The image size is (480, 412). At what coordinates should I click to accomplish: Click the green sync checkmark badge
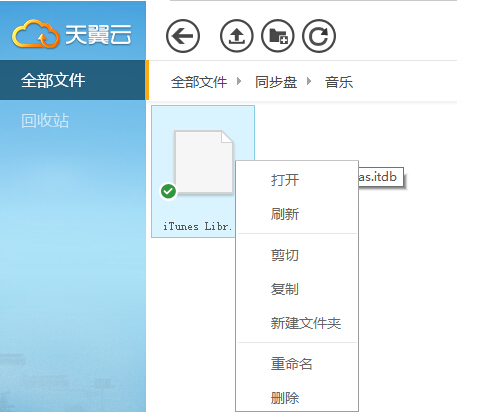coord(168,191)
